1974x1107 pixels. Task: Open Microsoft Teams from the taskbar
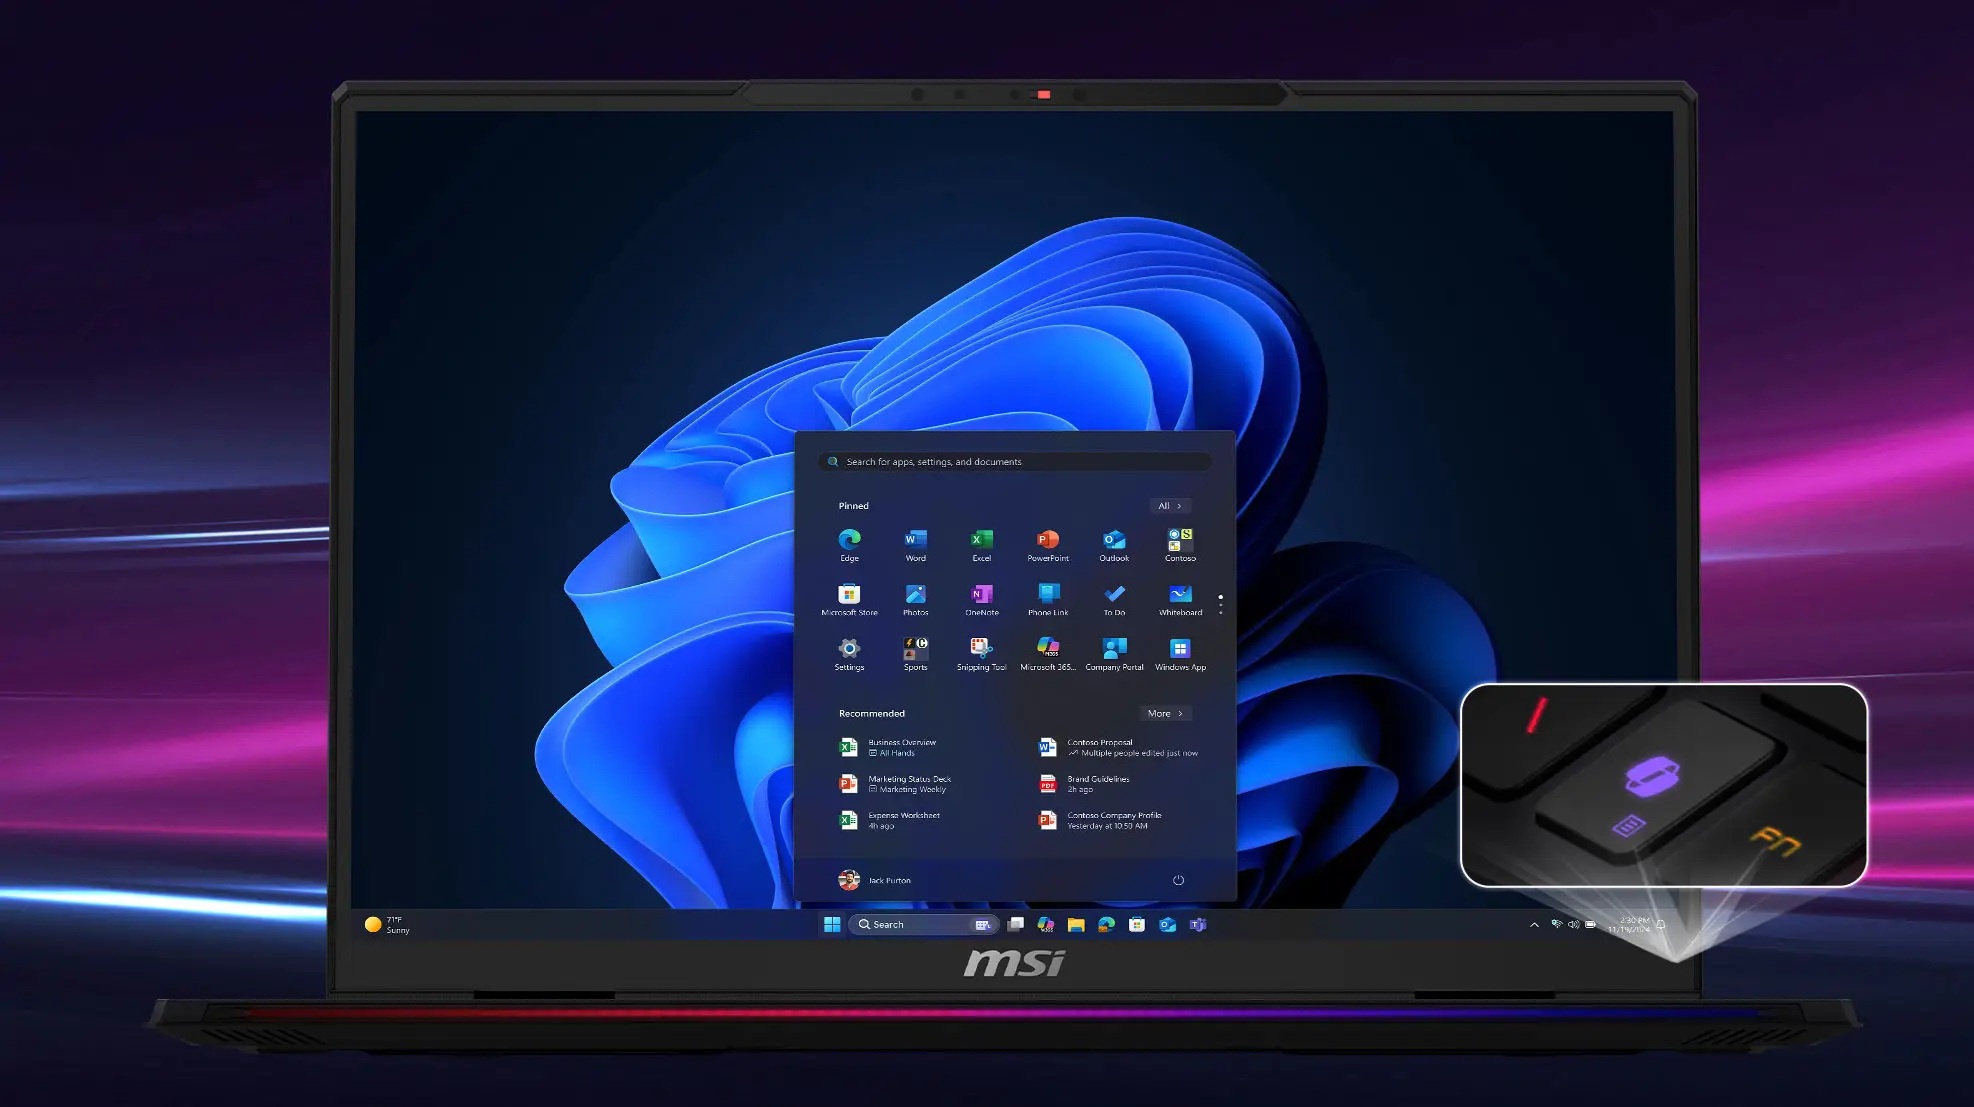(x=1198, y=925)
